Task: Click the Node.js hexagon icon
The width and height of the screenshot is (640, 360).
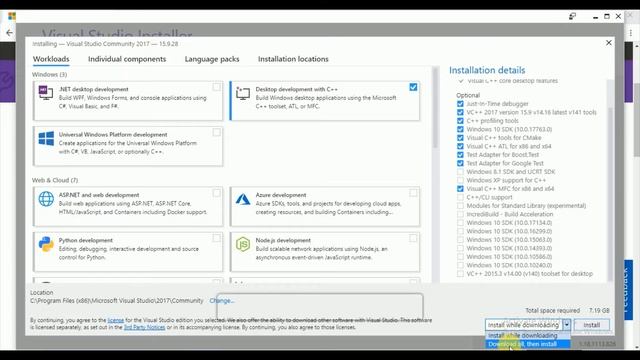Action: [243, 244]
